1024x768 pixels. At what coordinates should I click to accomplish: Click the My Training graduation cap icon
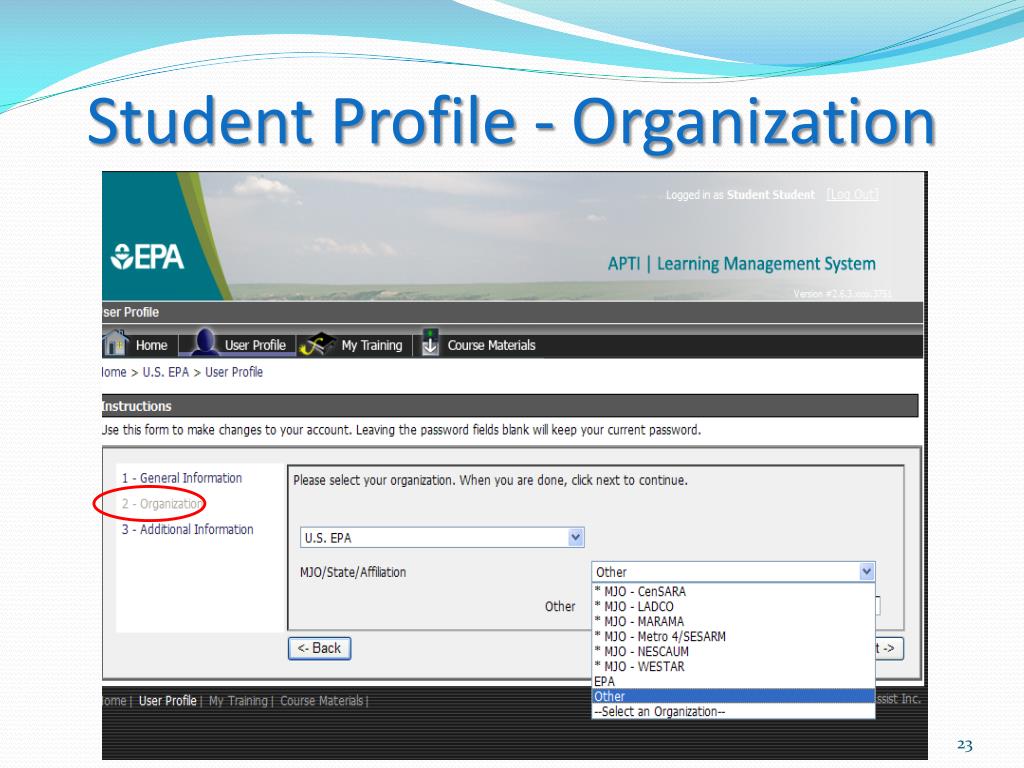pos(317,344)
